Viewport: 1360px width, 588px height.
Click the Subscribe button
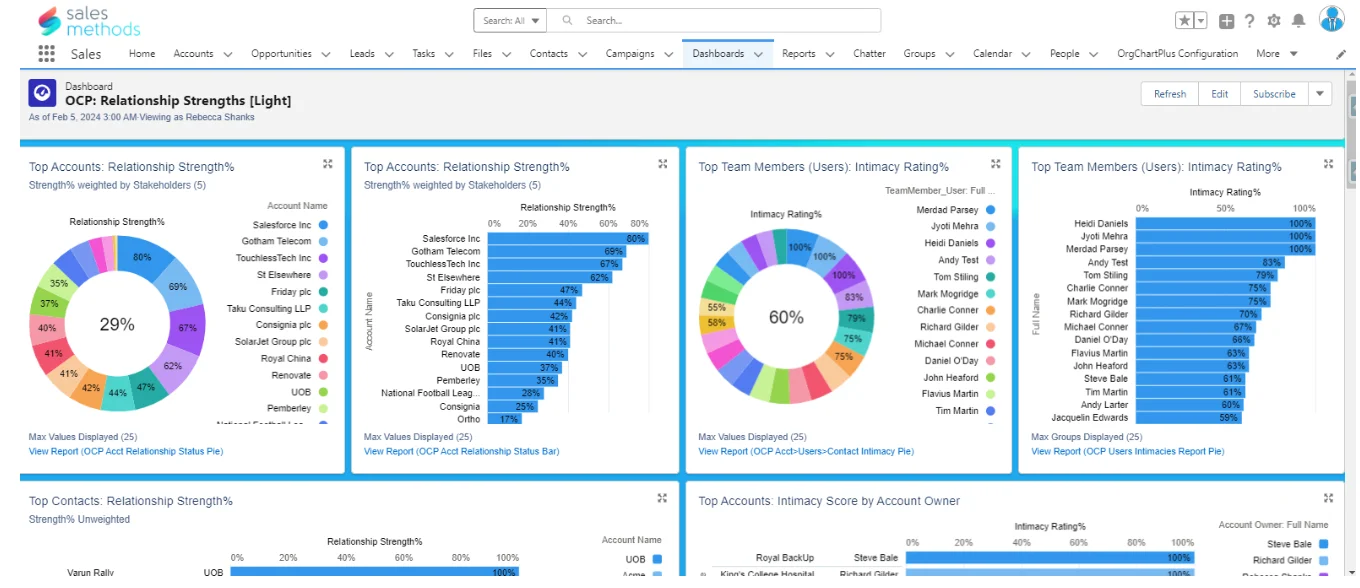pyautogui.click(x=1274, y=94)
